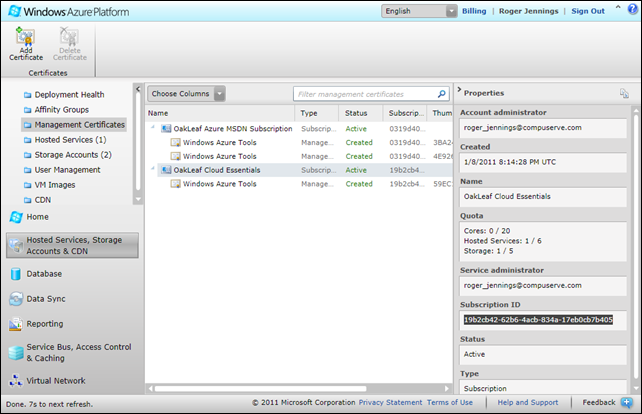This screenshot has height=414, width=642.
Task: Open User Management in the navigation
Action: coord(67,170)
